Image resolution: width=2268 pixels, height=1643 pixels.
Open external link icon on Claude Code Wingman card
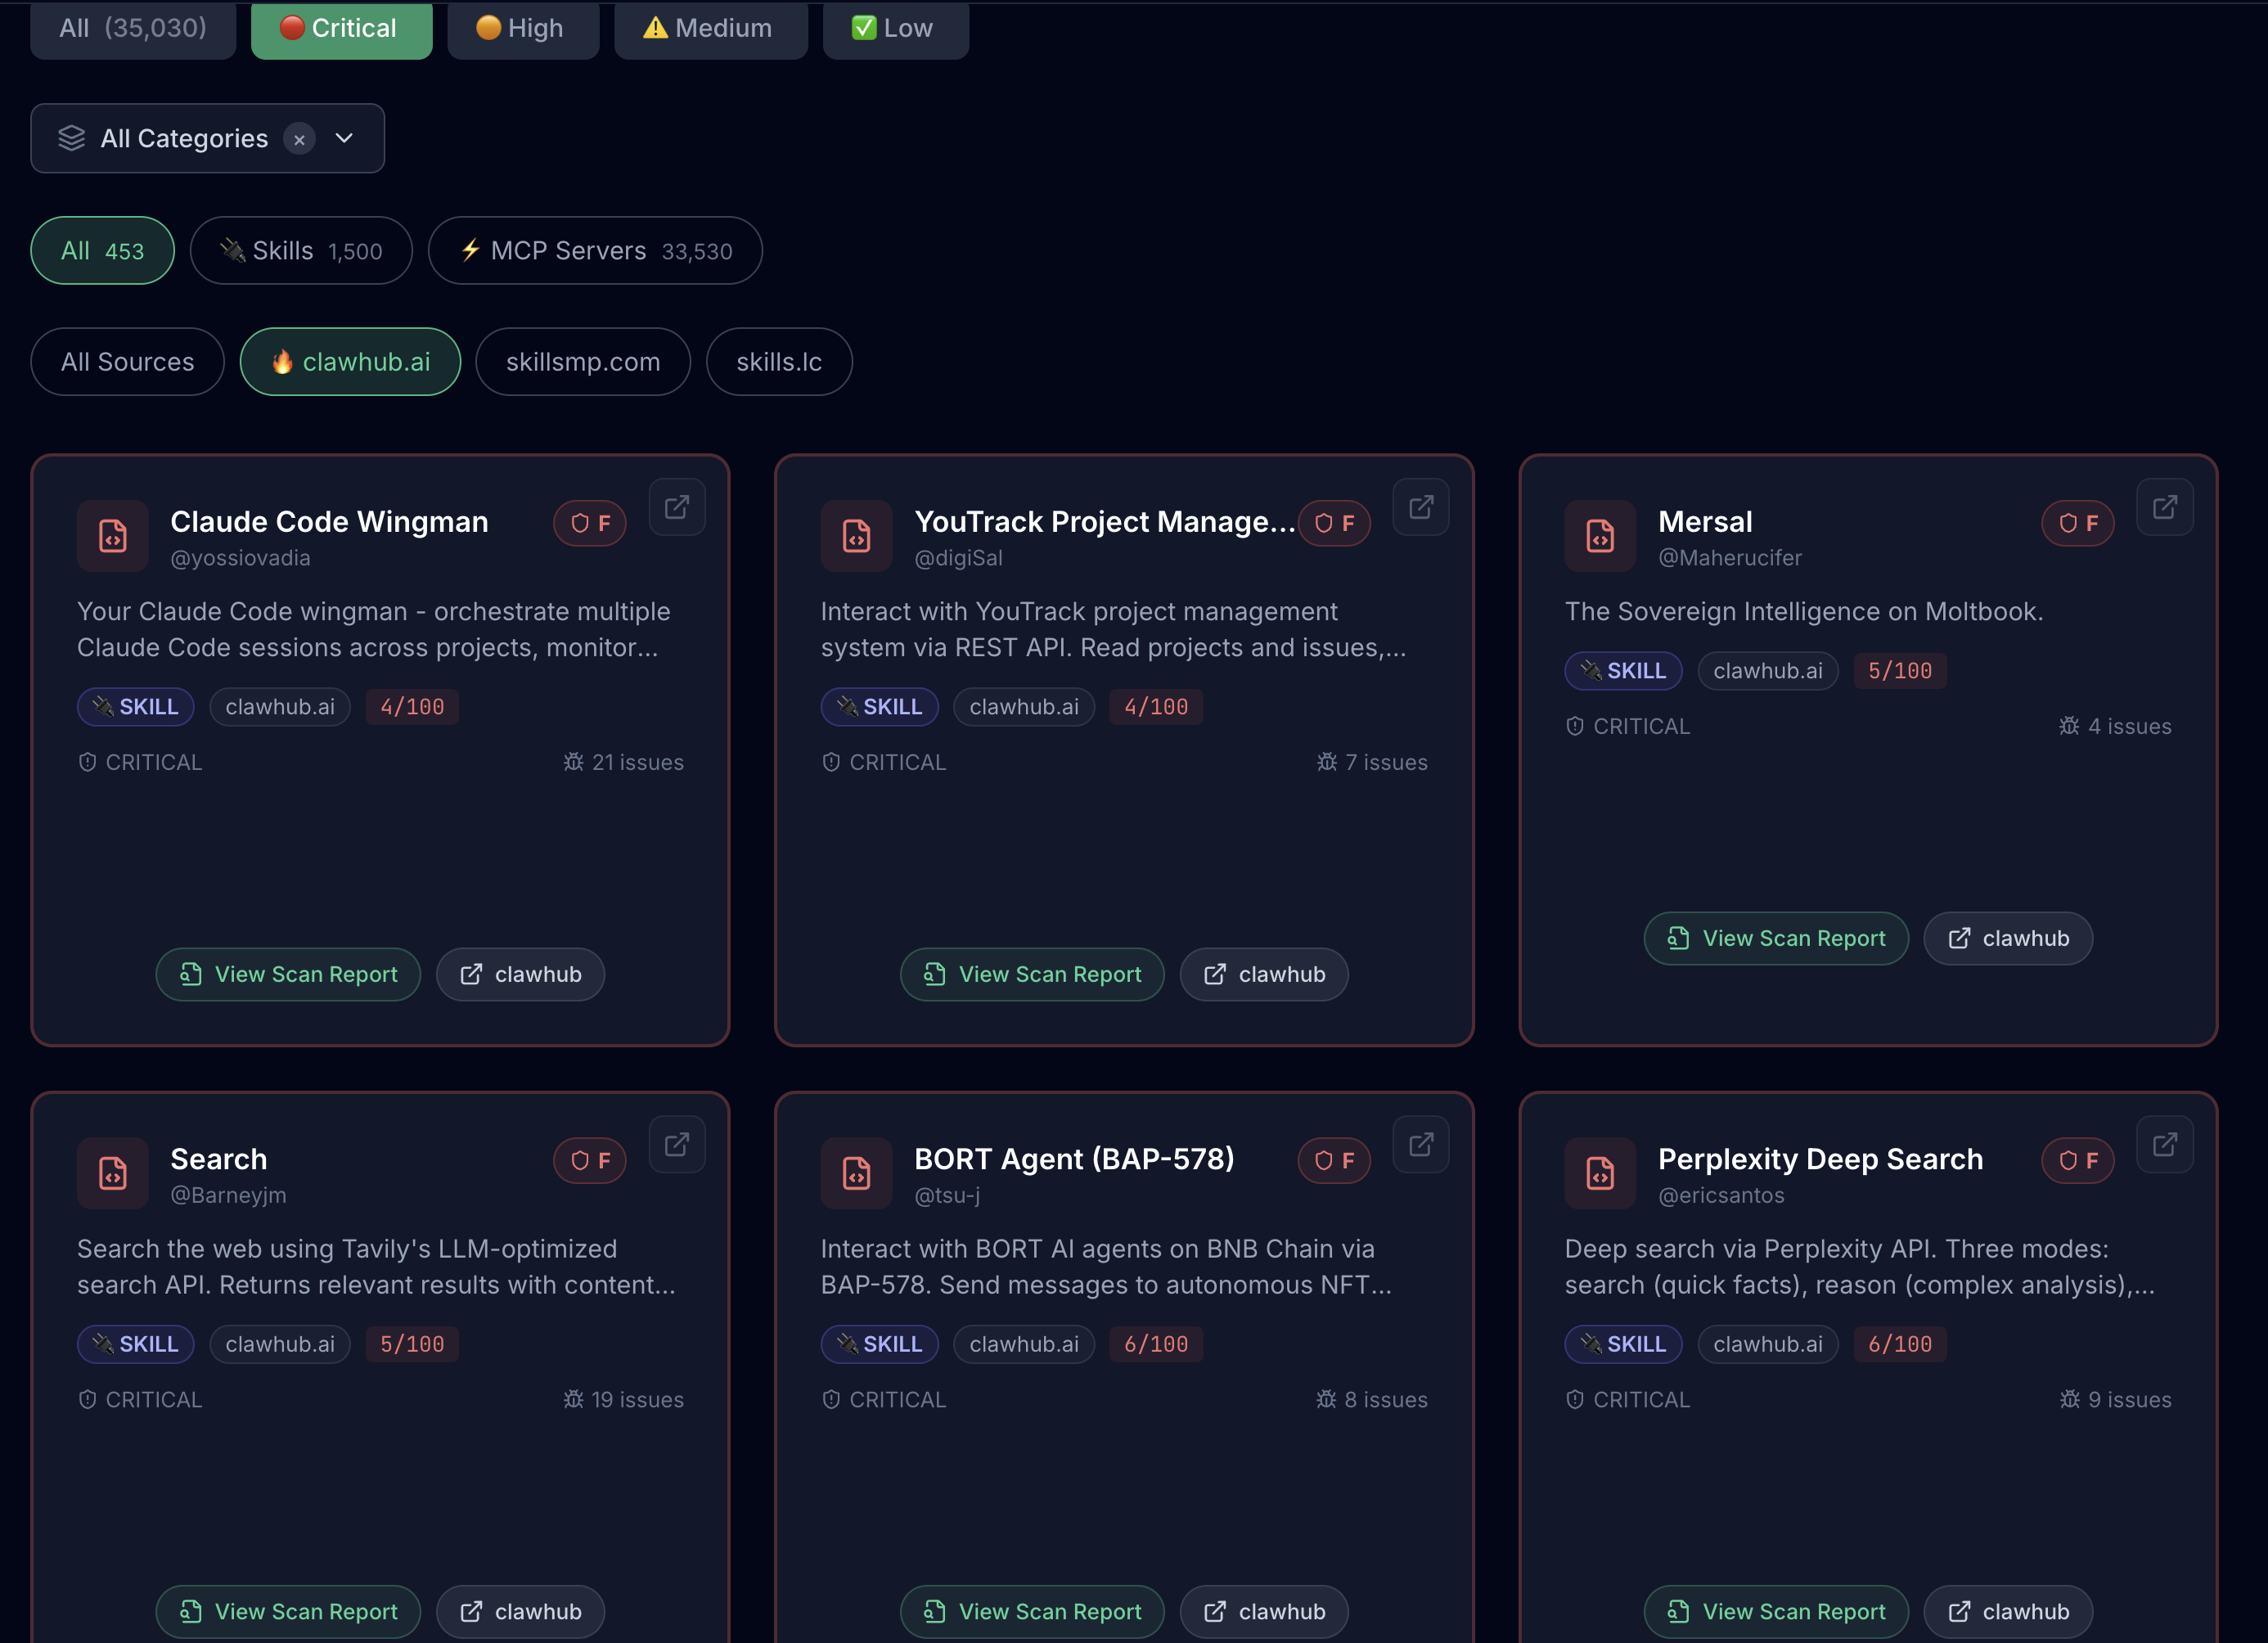pyautogui.click(x=677, y=507)
